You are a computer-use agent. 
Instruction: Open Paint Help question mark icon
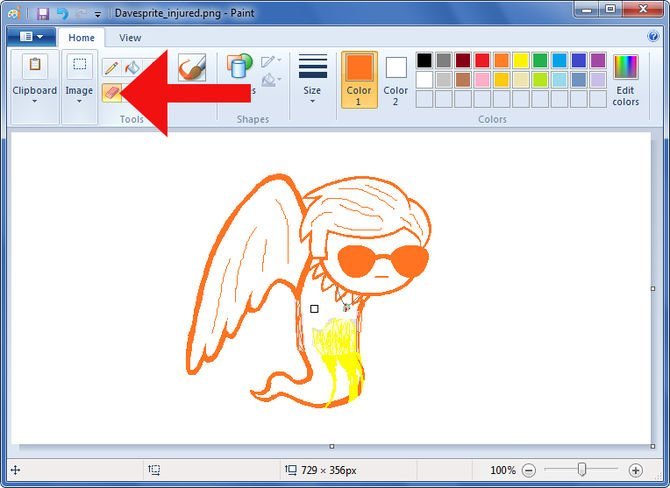(x=655, y=38)
